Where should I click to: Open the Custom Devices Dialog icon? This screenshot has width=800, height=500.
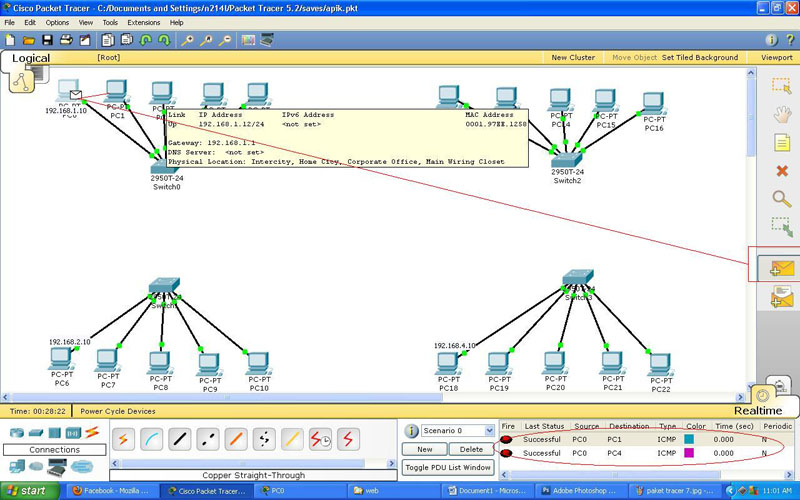[x=267, y=40]
